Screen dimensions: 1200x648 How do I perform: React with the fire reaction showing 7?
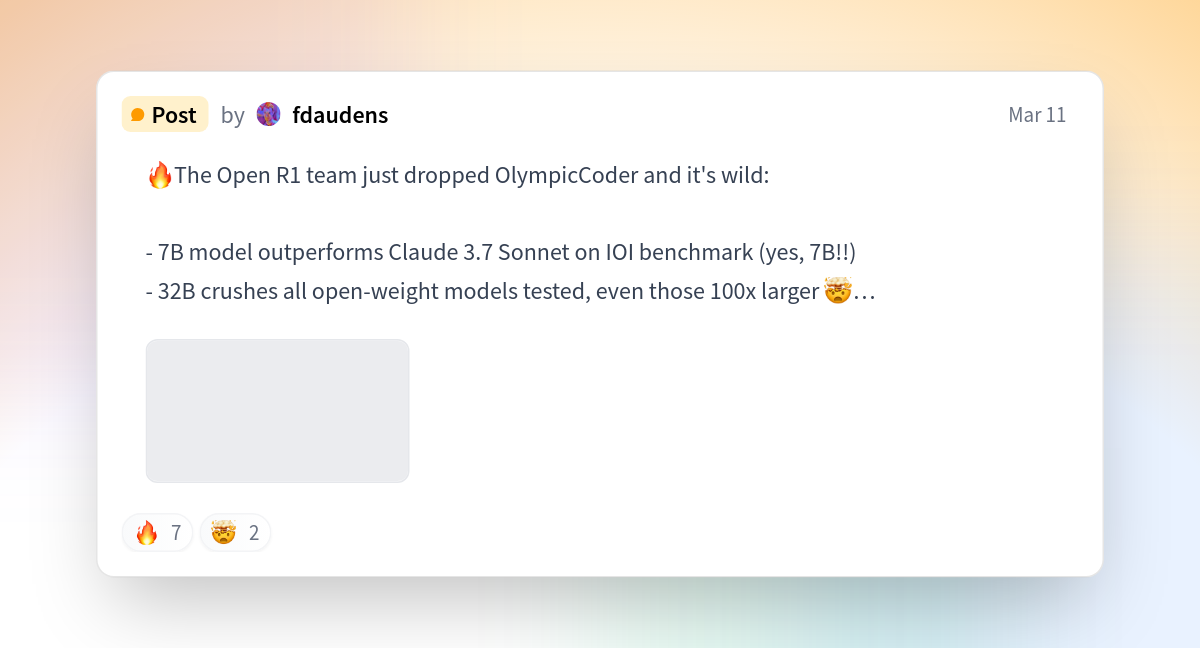coord(158,533)
